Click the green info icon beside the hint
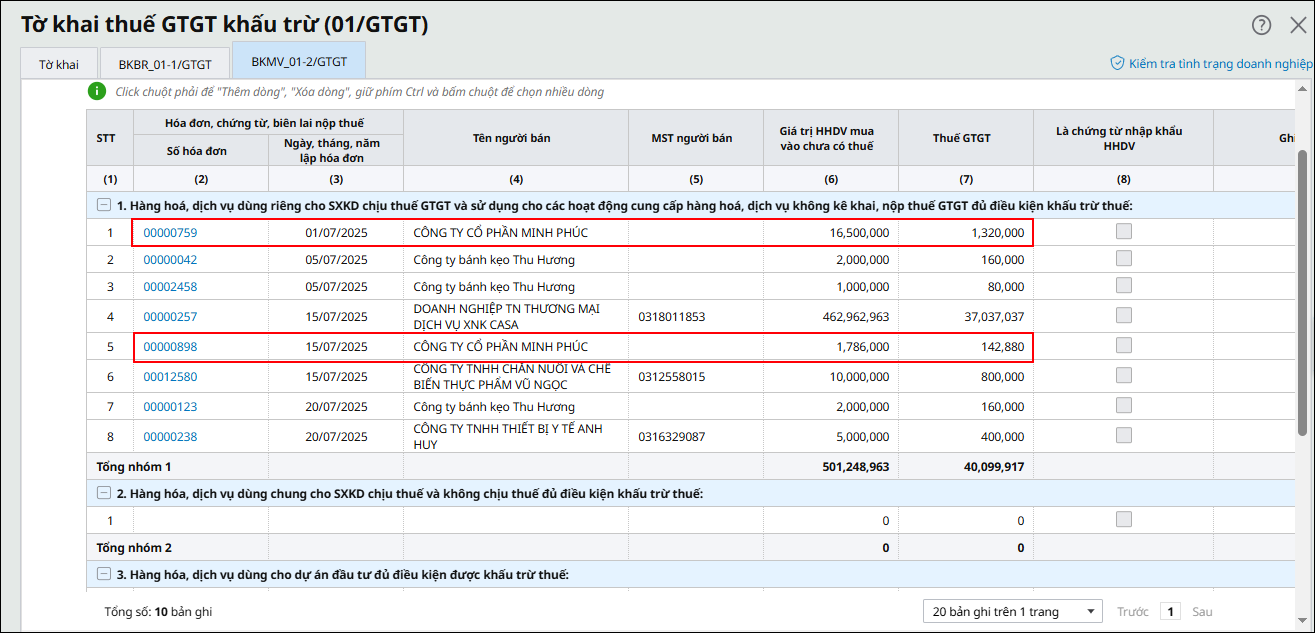Viewport: 1315px width, 633px height. (96, 91)
